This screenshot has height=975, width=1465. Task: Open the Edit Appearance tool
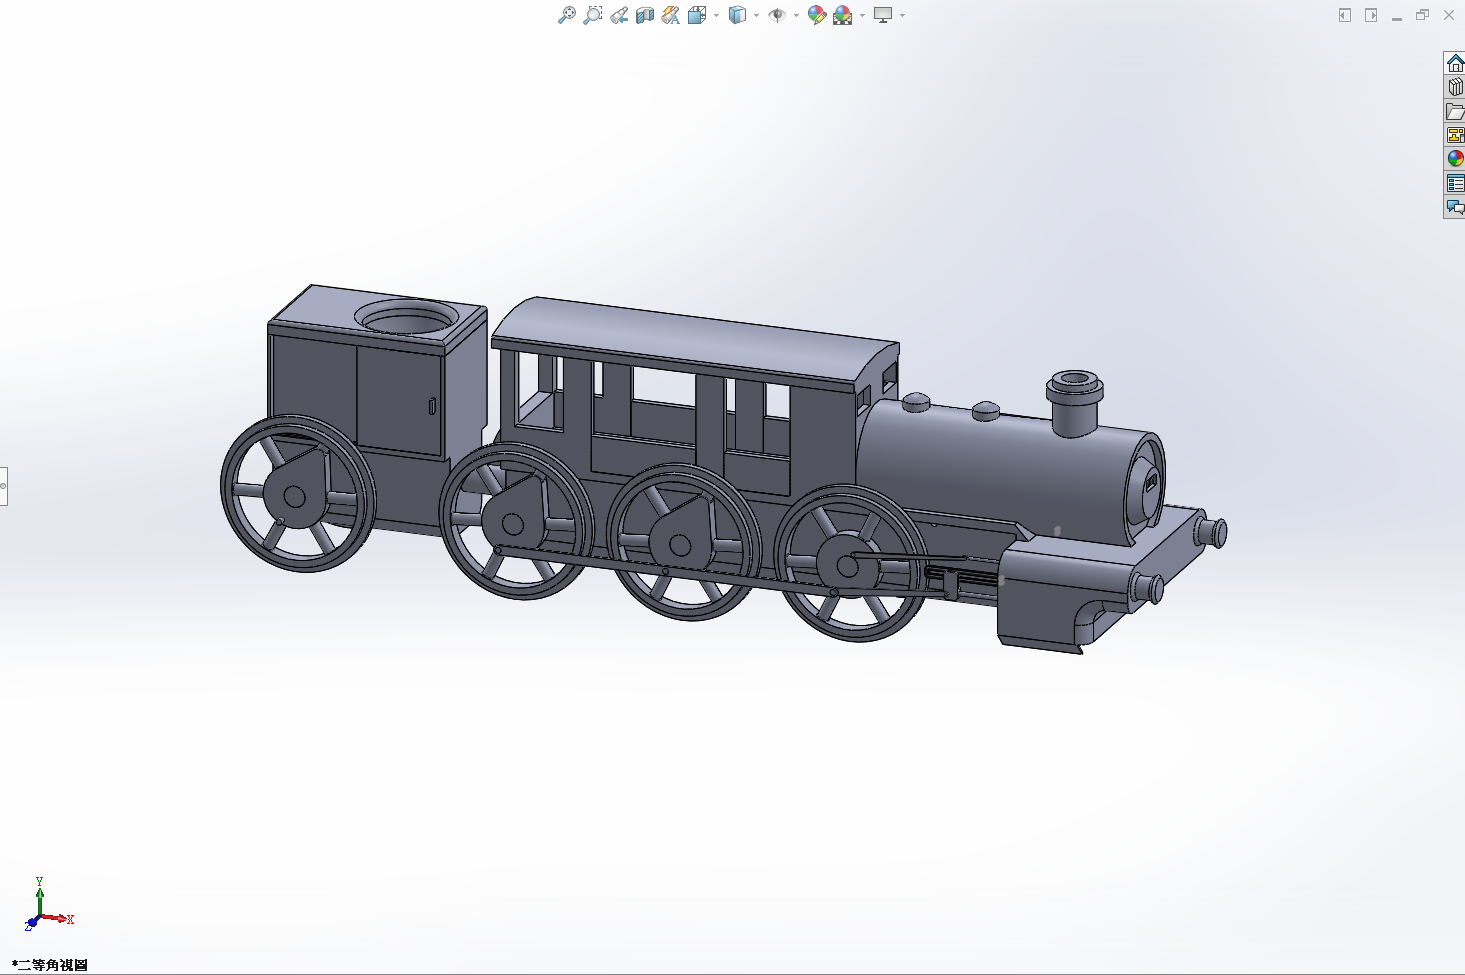point(817,15)
